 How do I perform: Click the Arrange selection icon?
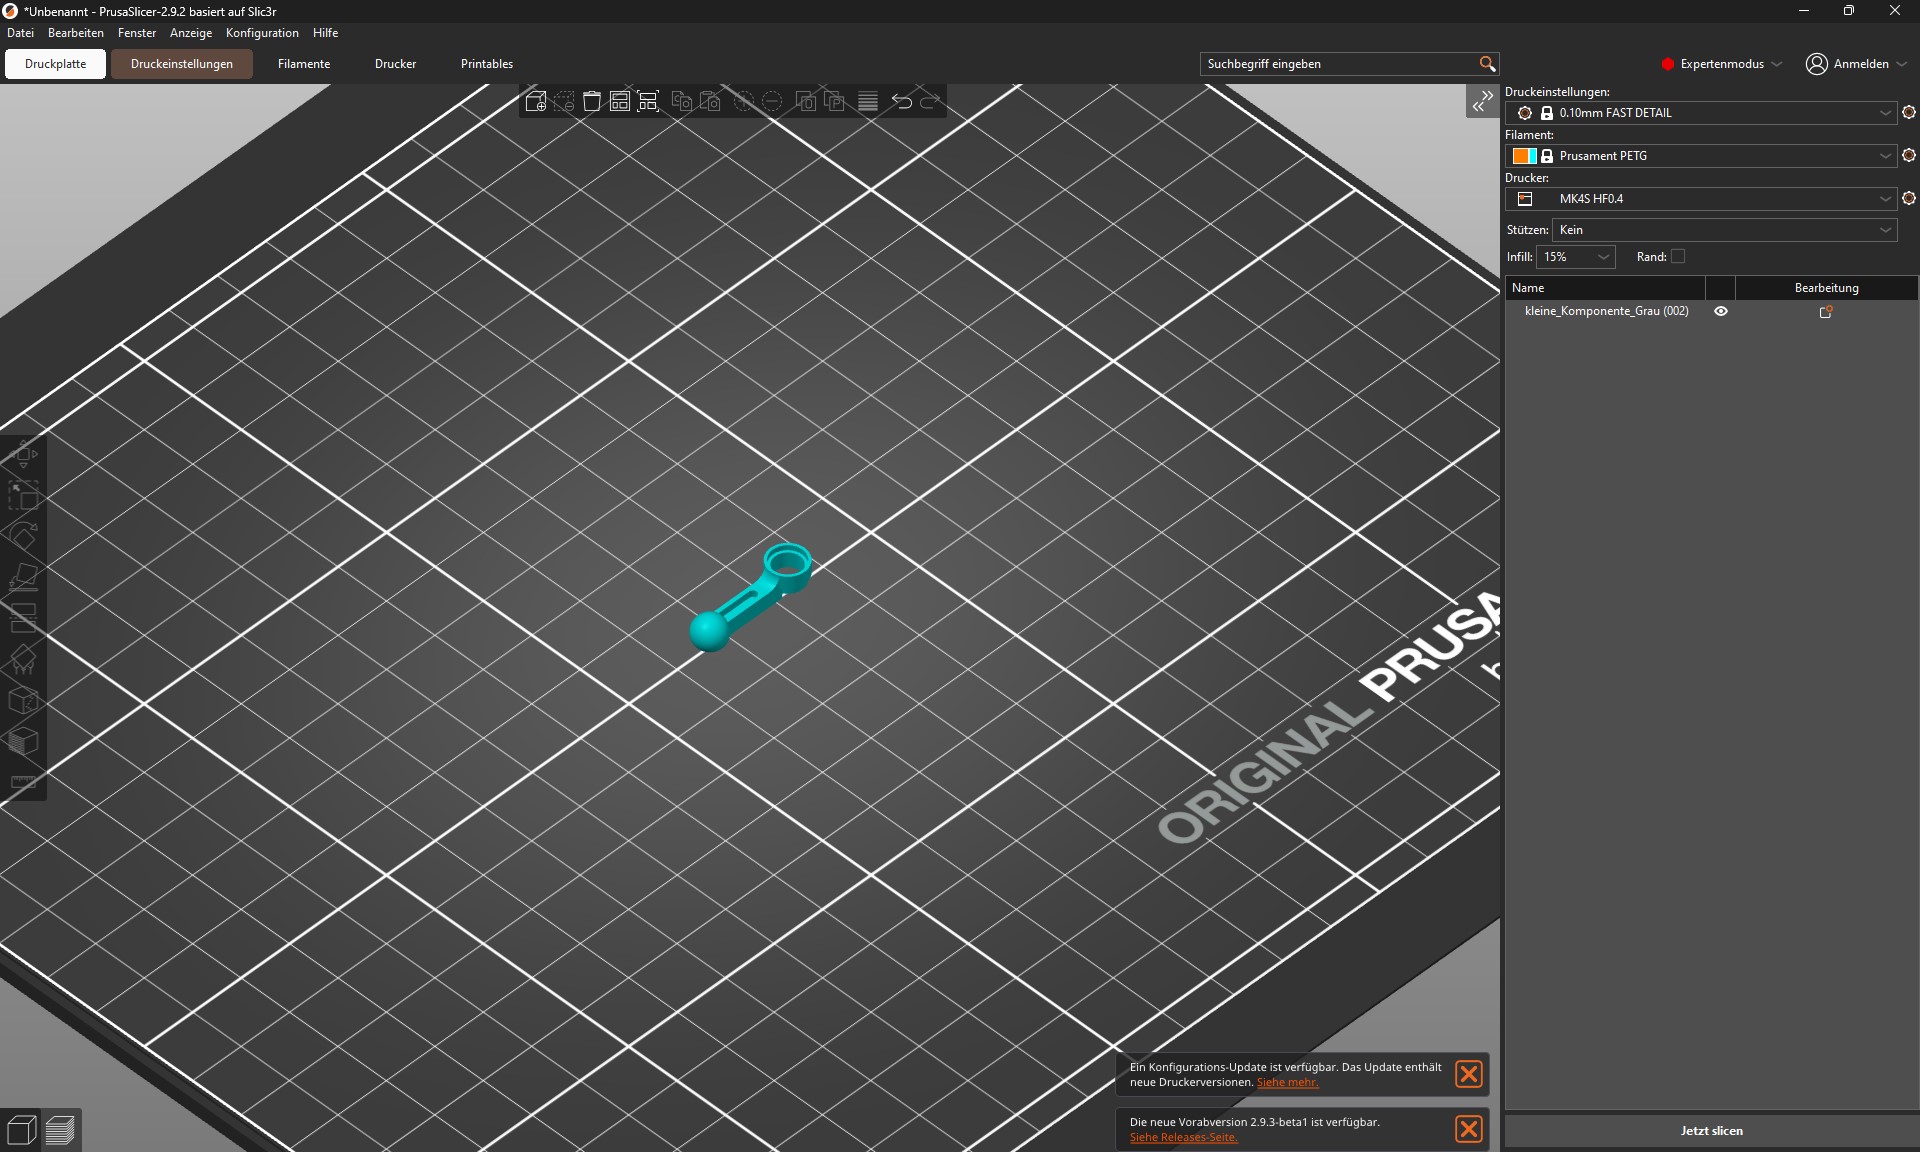[648, 101]
